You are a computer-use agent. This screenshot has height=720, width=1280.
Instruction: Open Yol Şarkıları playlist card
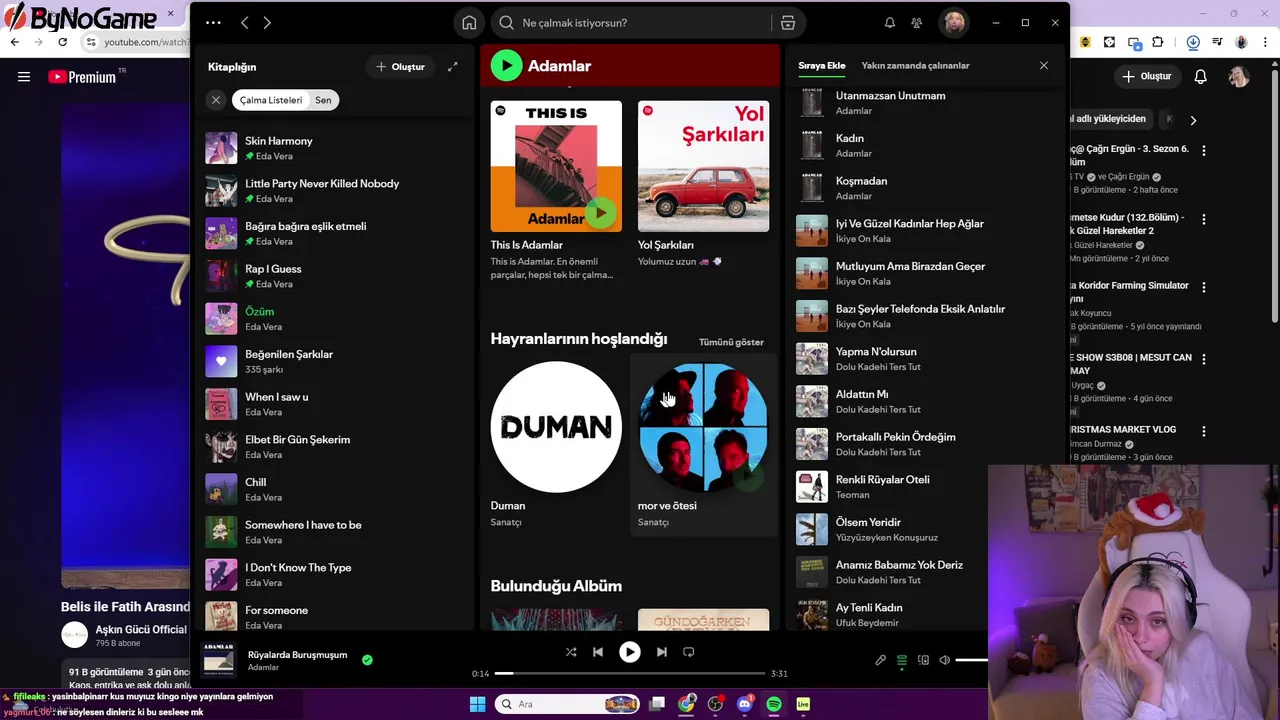click(x=704, y=186)
